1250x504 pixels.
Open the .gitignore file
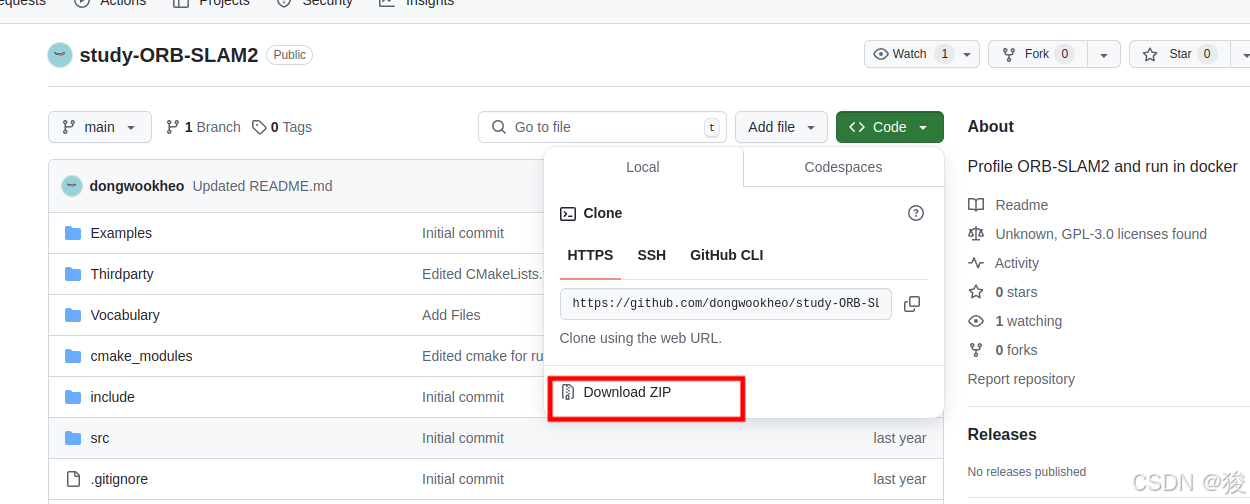[x=119, y=479]
